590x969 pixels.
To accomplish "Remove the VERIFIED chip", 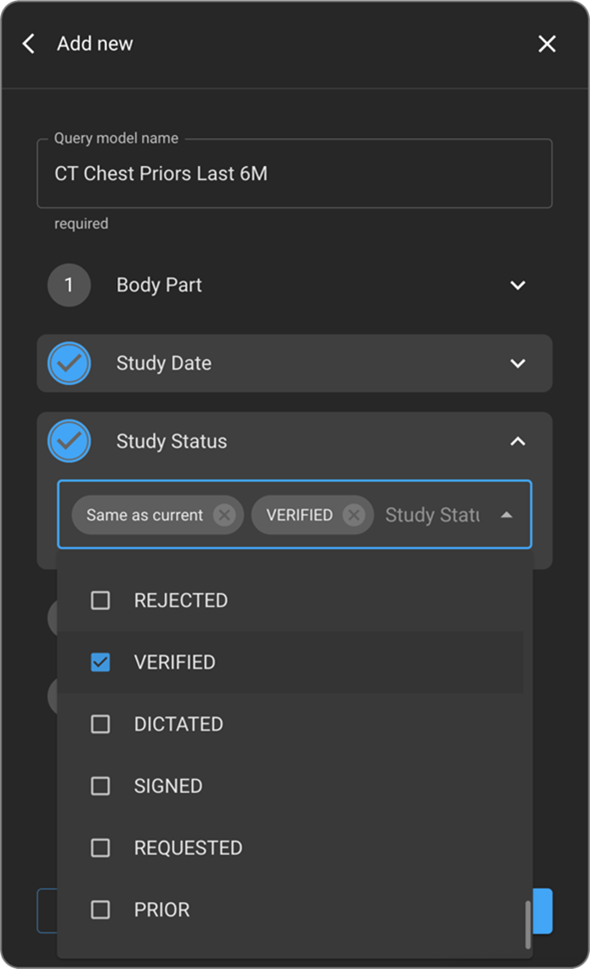I will coord(353,515).
